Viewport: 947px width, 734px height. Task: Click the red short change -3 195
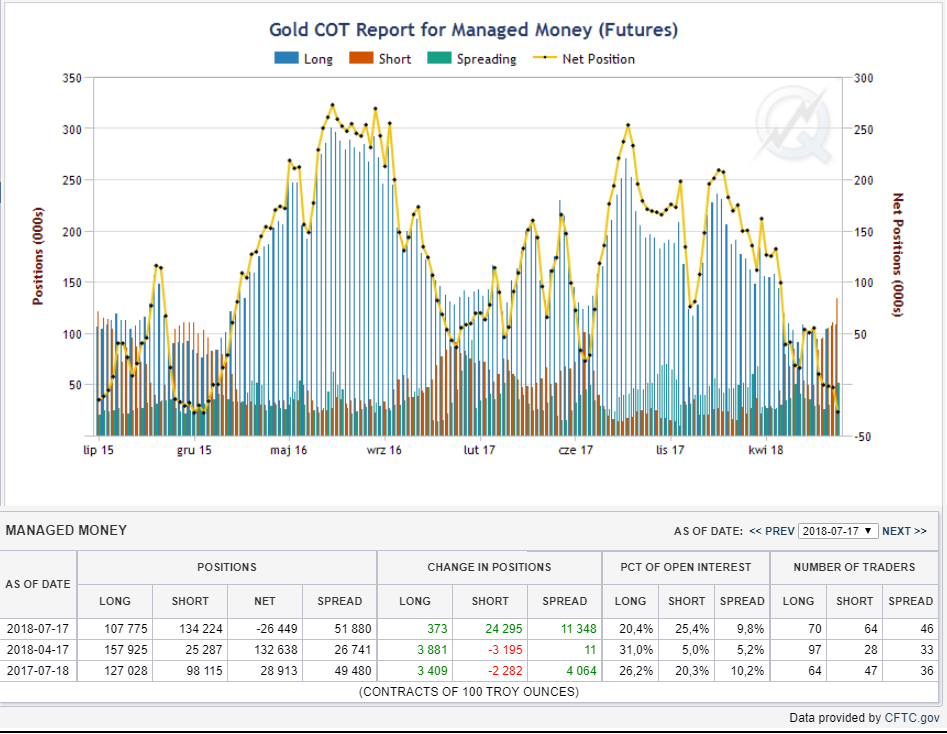(x=506, y=650)
